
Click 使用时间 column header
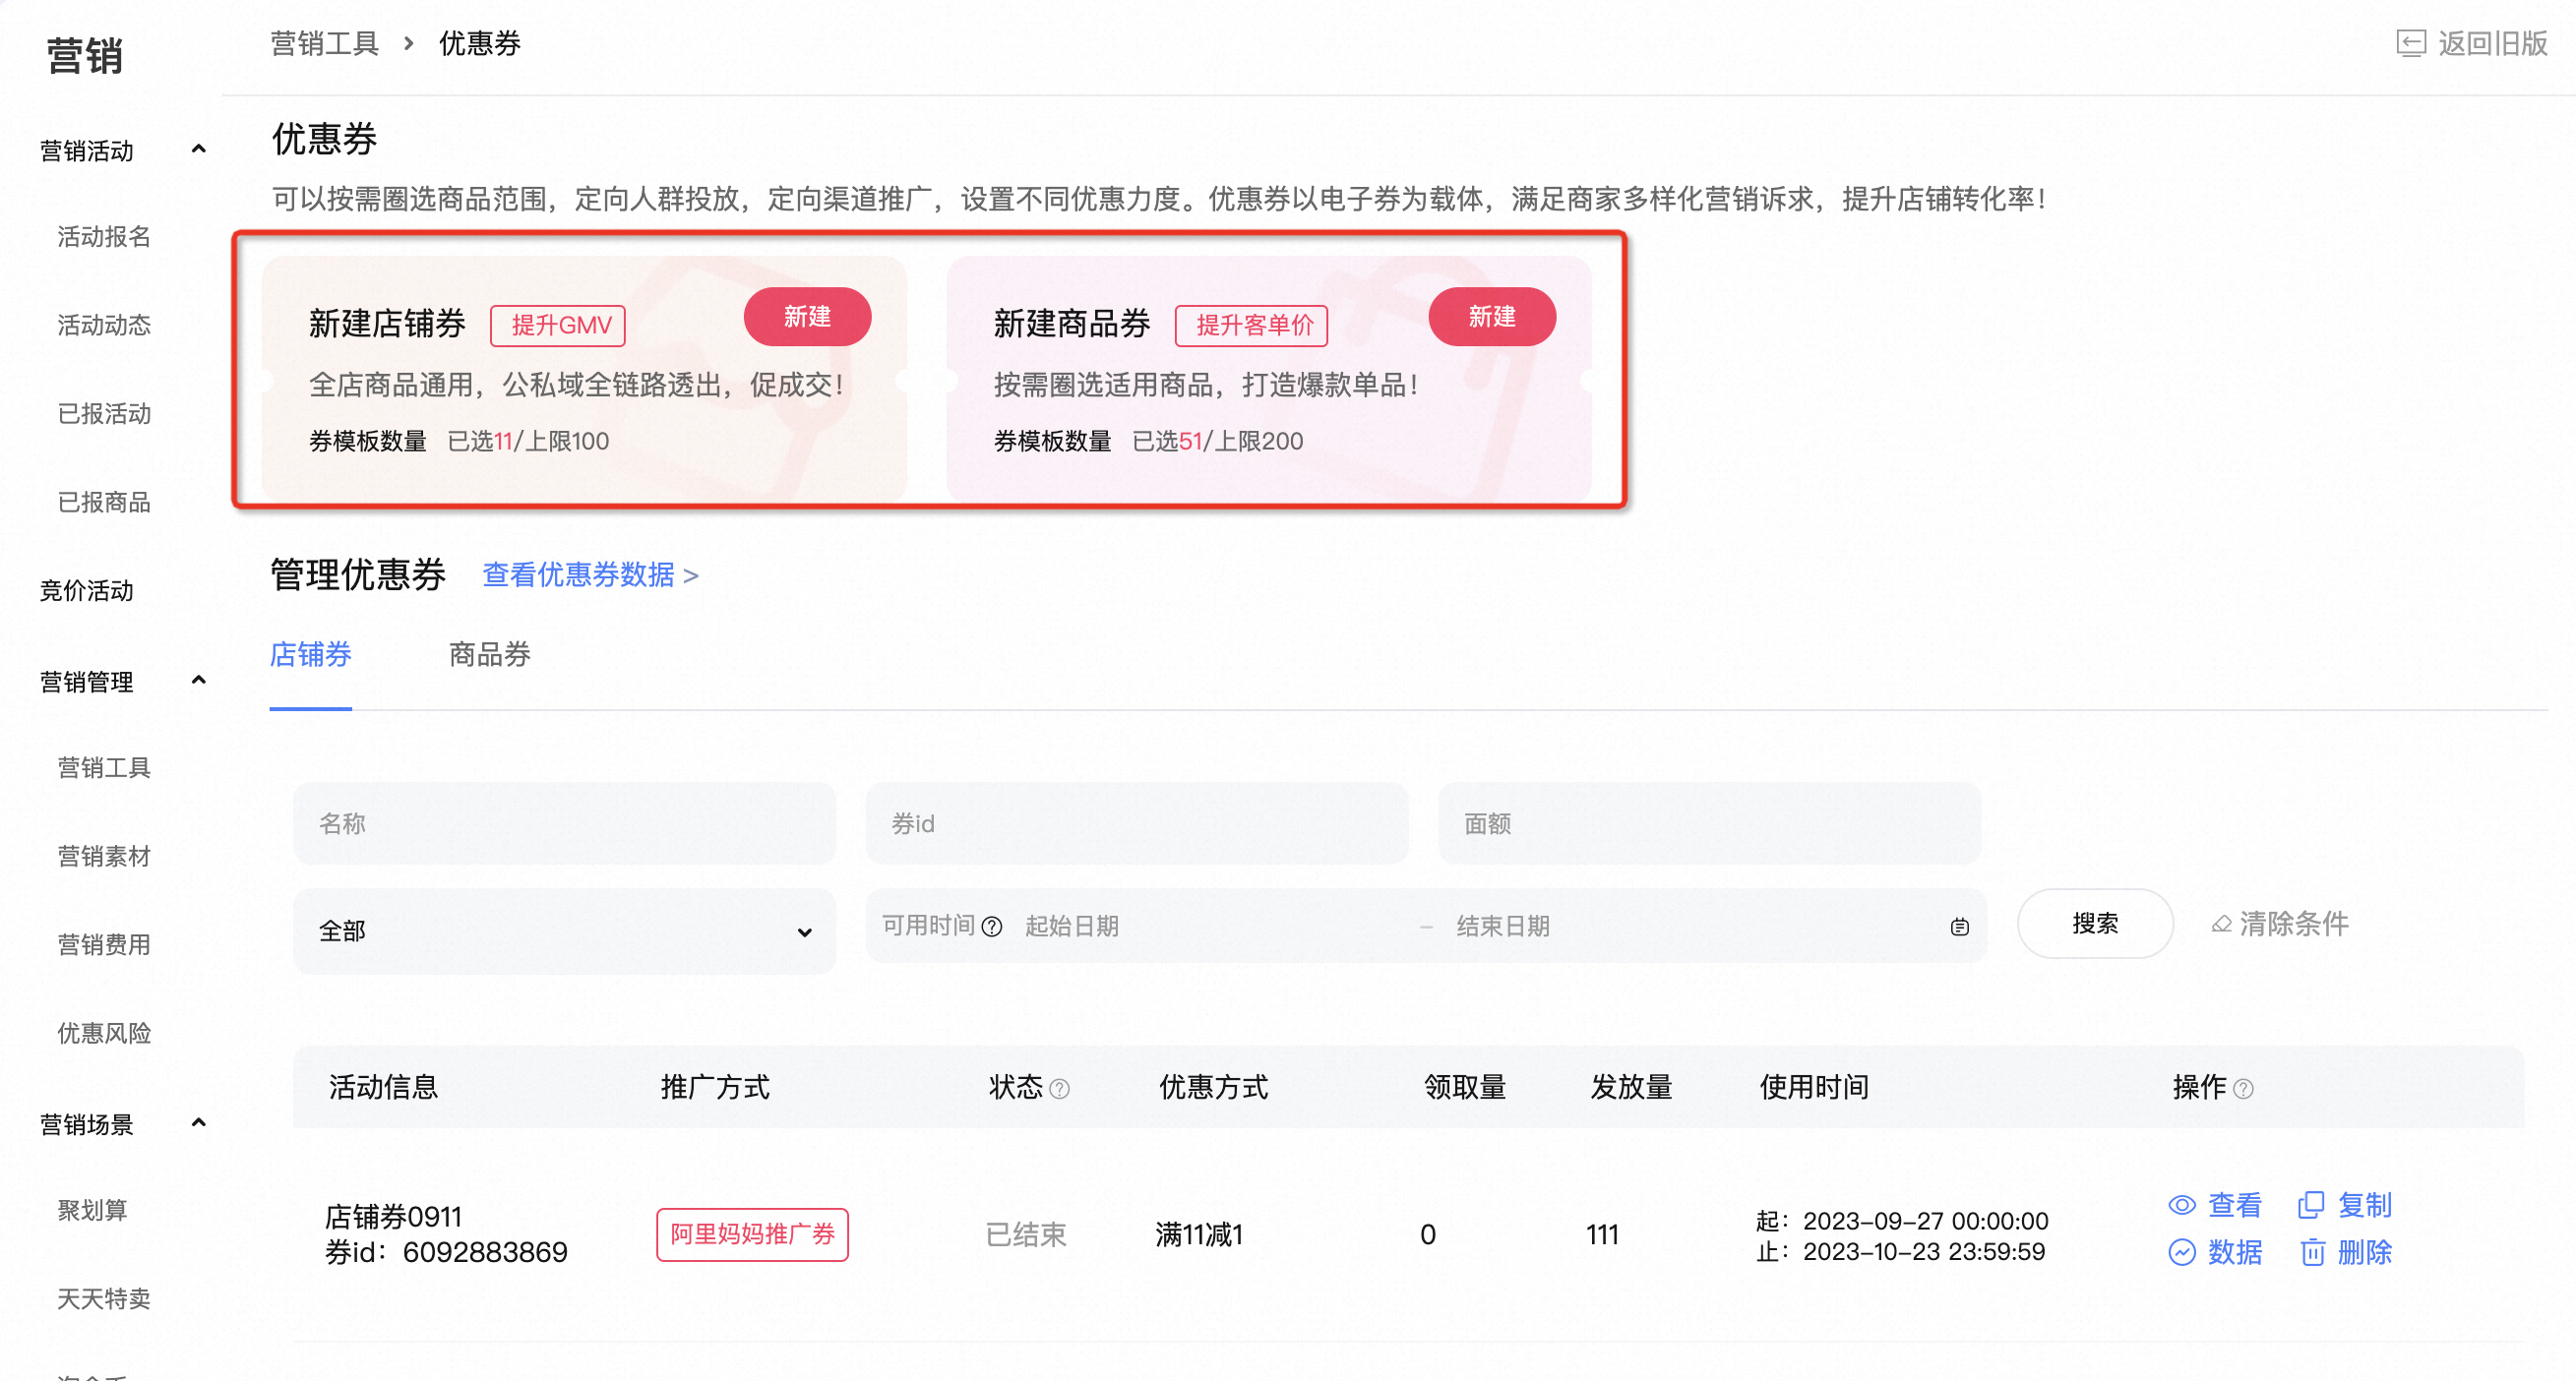(x=1814, y=1087)
